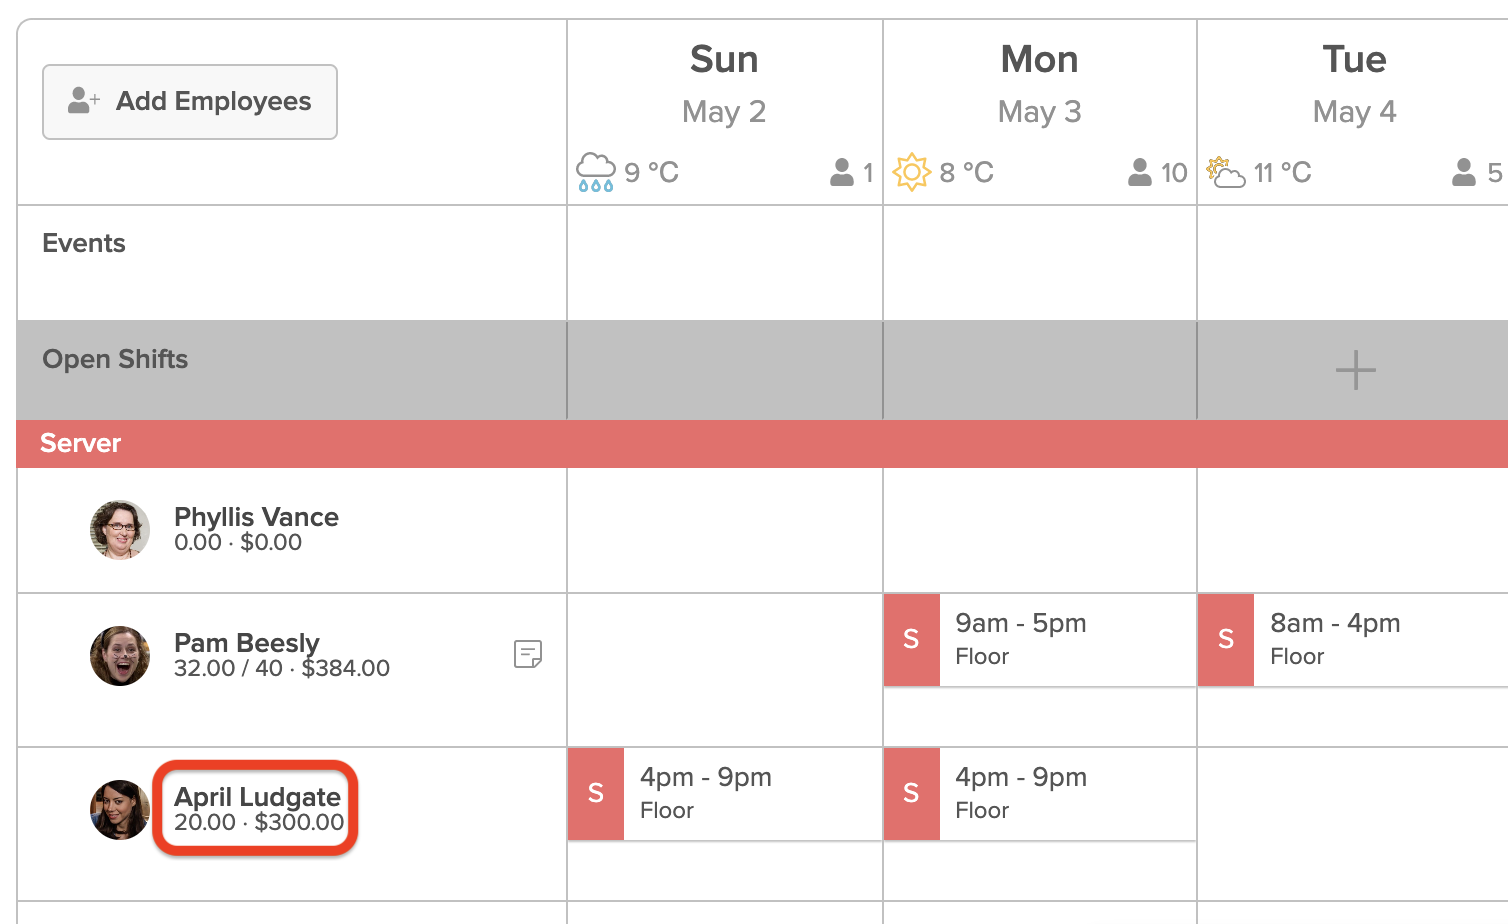Screen dimensions: 1508x924
Task: Click Monday's staff count person icon
Action: coord(1140,172)
